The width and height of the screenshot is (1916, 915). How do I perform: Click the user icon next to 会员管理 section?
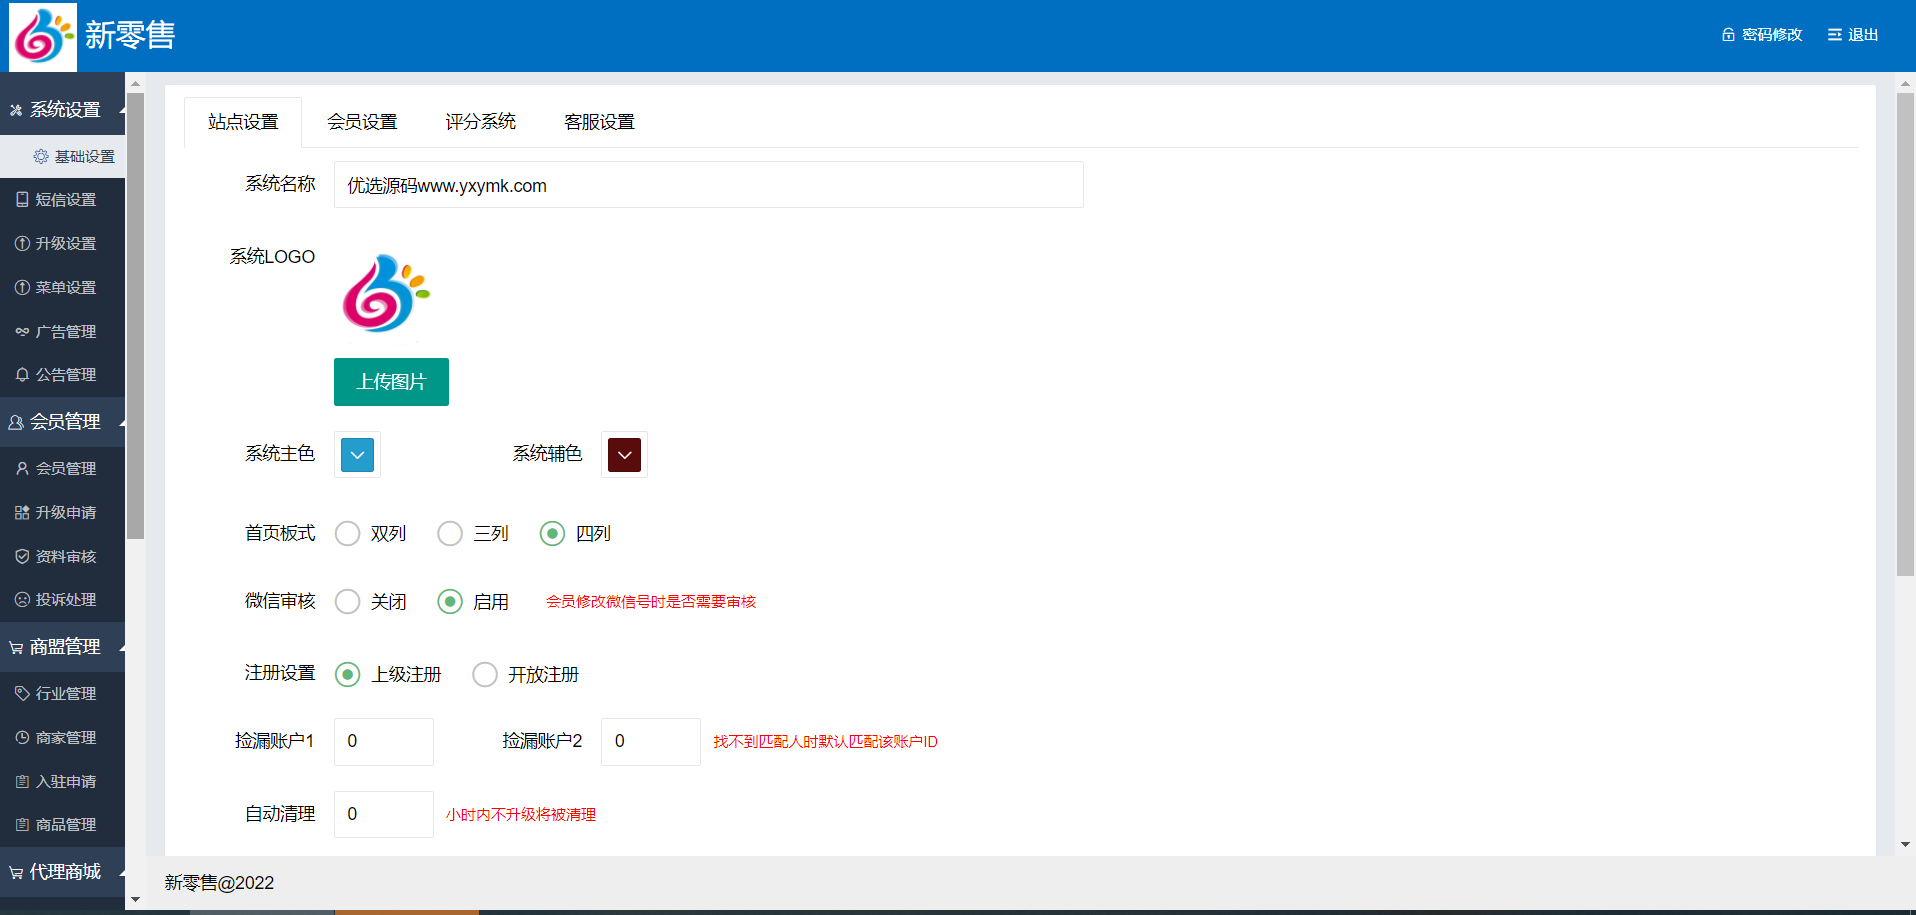tap(16, 423)
